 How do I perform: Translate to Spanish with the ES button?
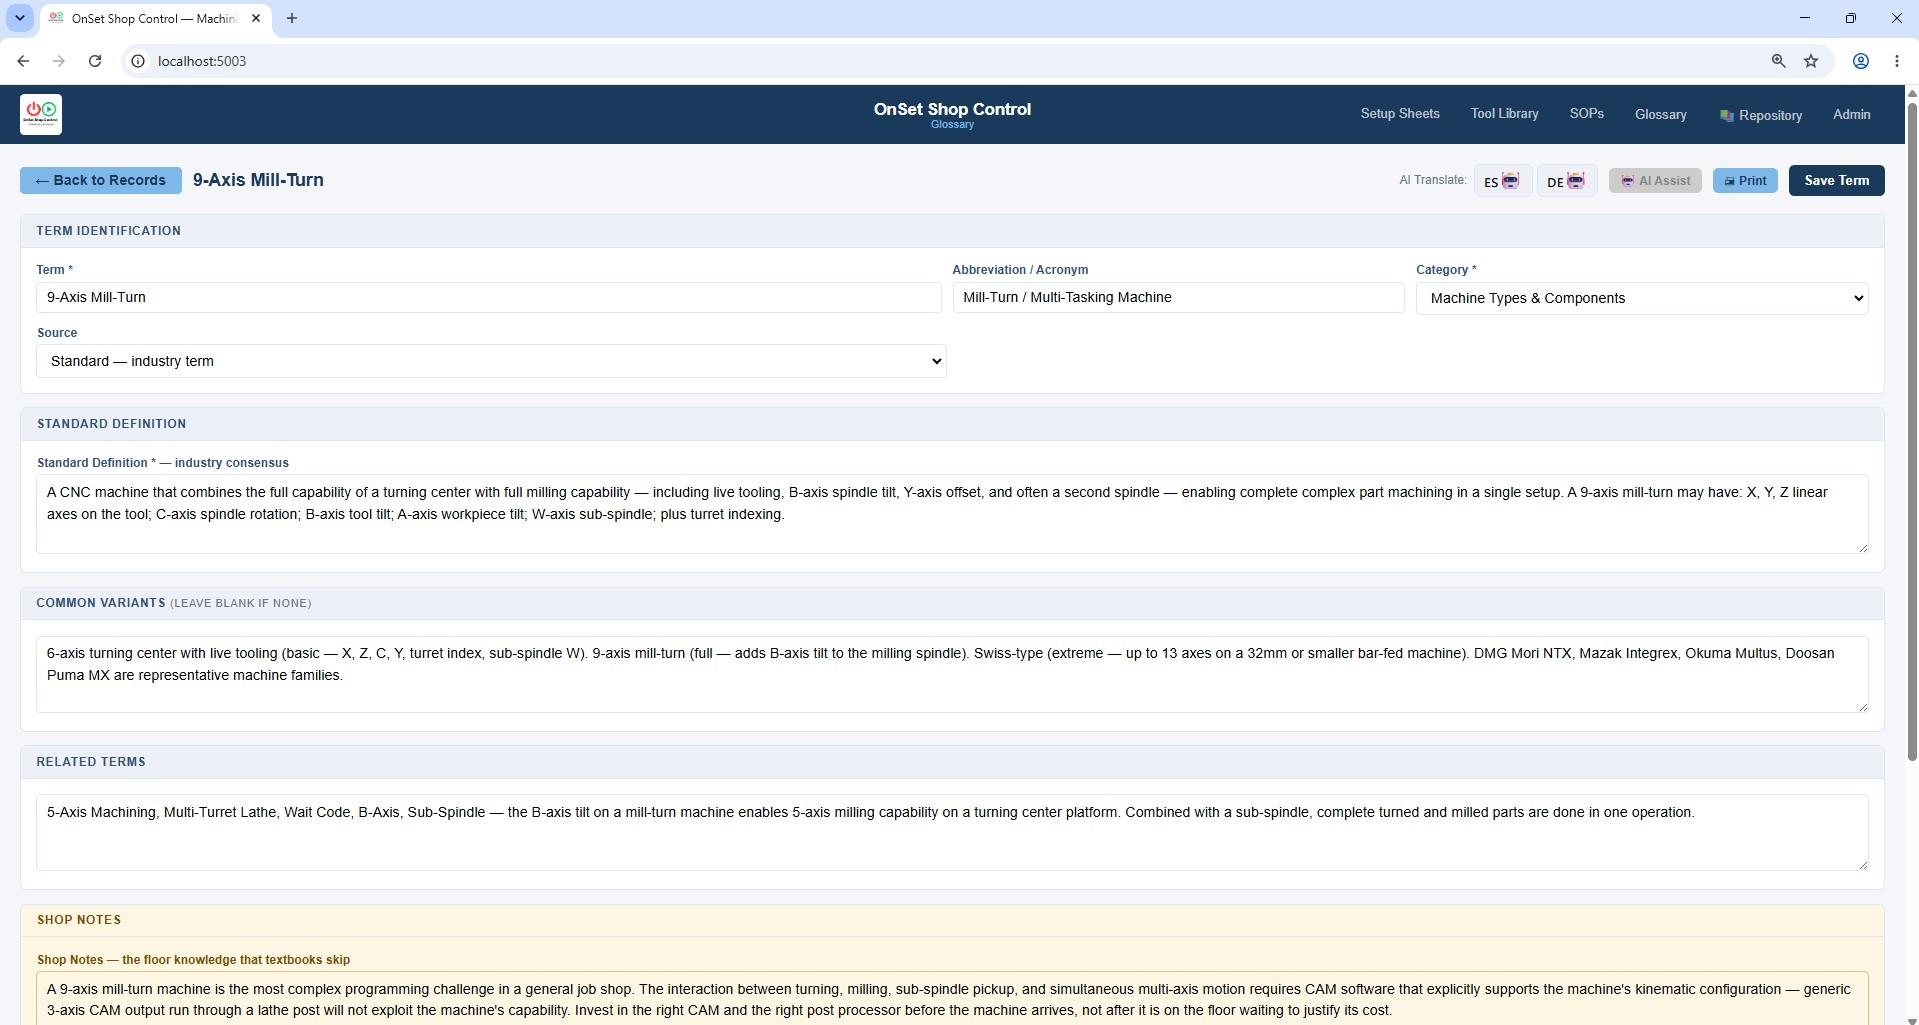1502,181
